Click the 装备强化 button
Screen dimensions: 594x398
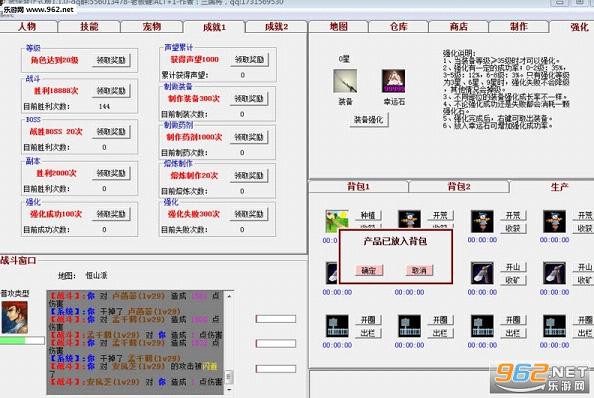369,120
